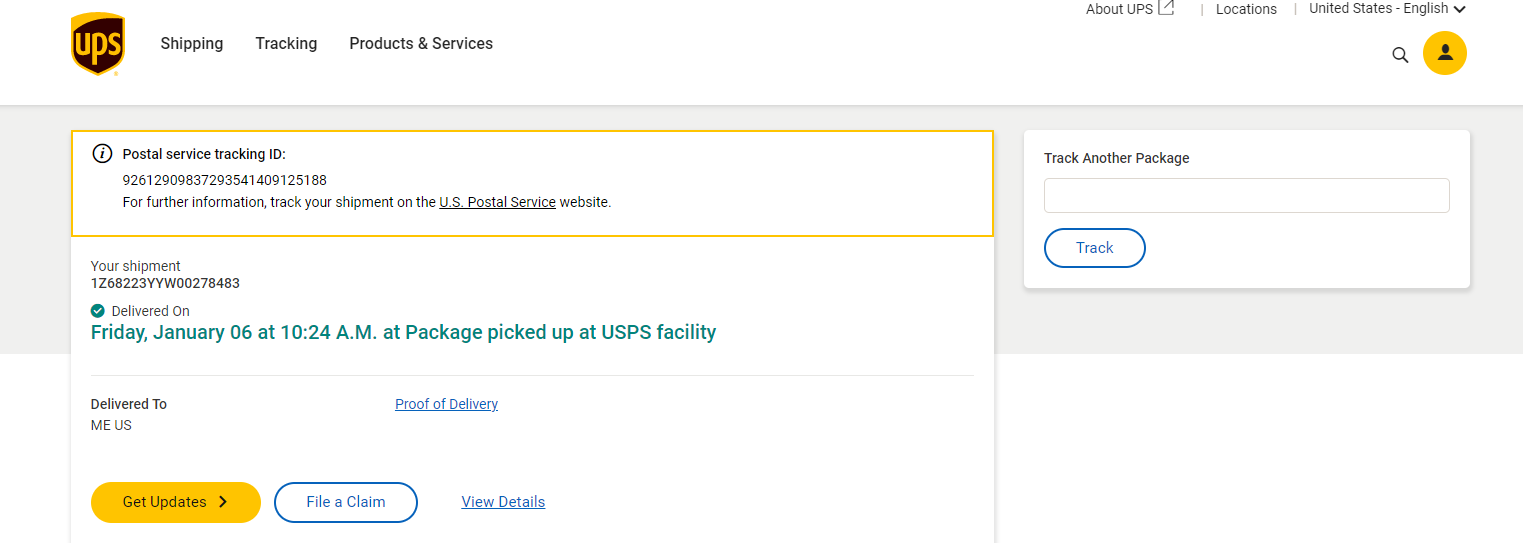Viewport: 1523px width, 543px height.
Task: Open the site search magnifier icon
Action: tap(1400, 55)
